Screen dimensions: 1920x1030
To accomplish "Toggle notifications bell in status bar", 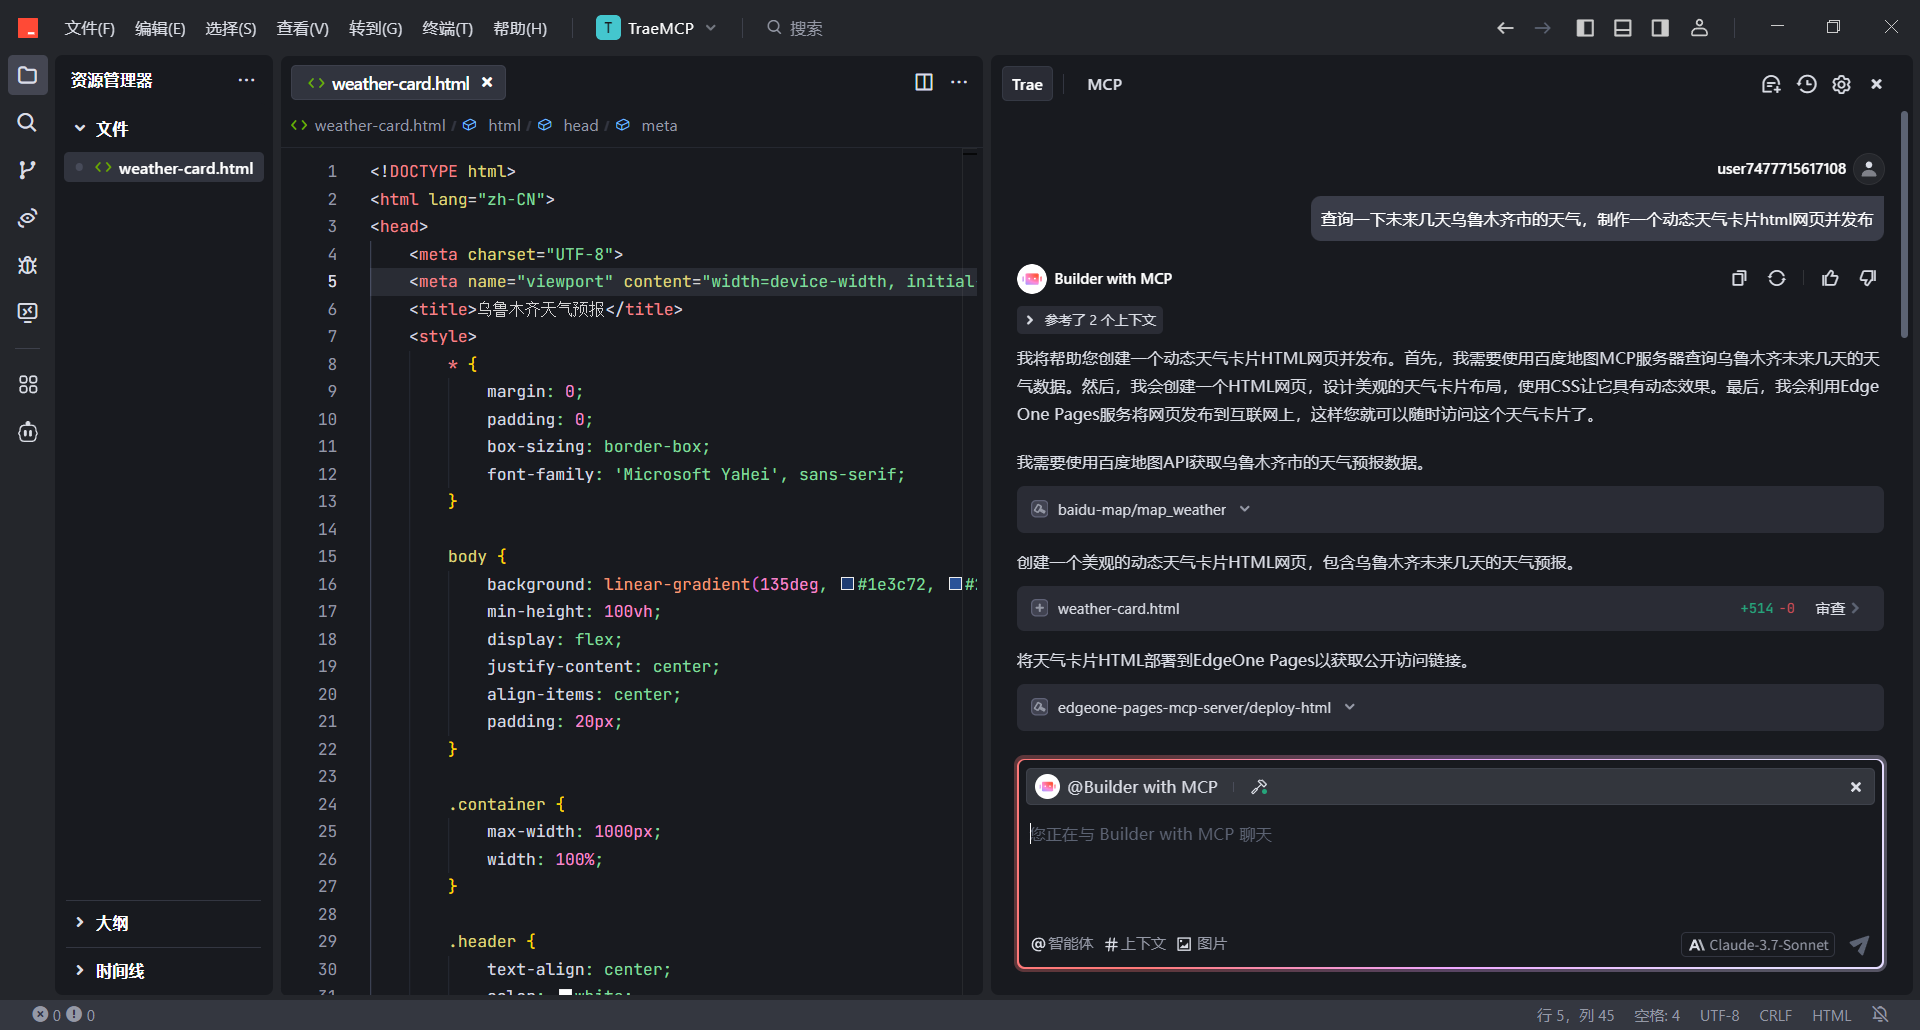I will click(x=1880, y=1014).
